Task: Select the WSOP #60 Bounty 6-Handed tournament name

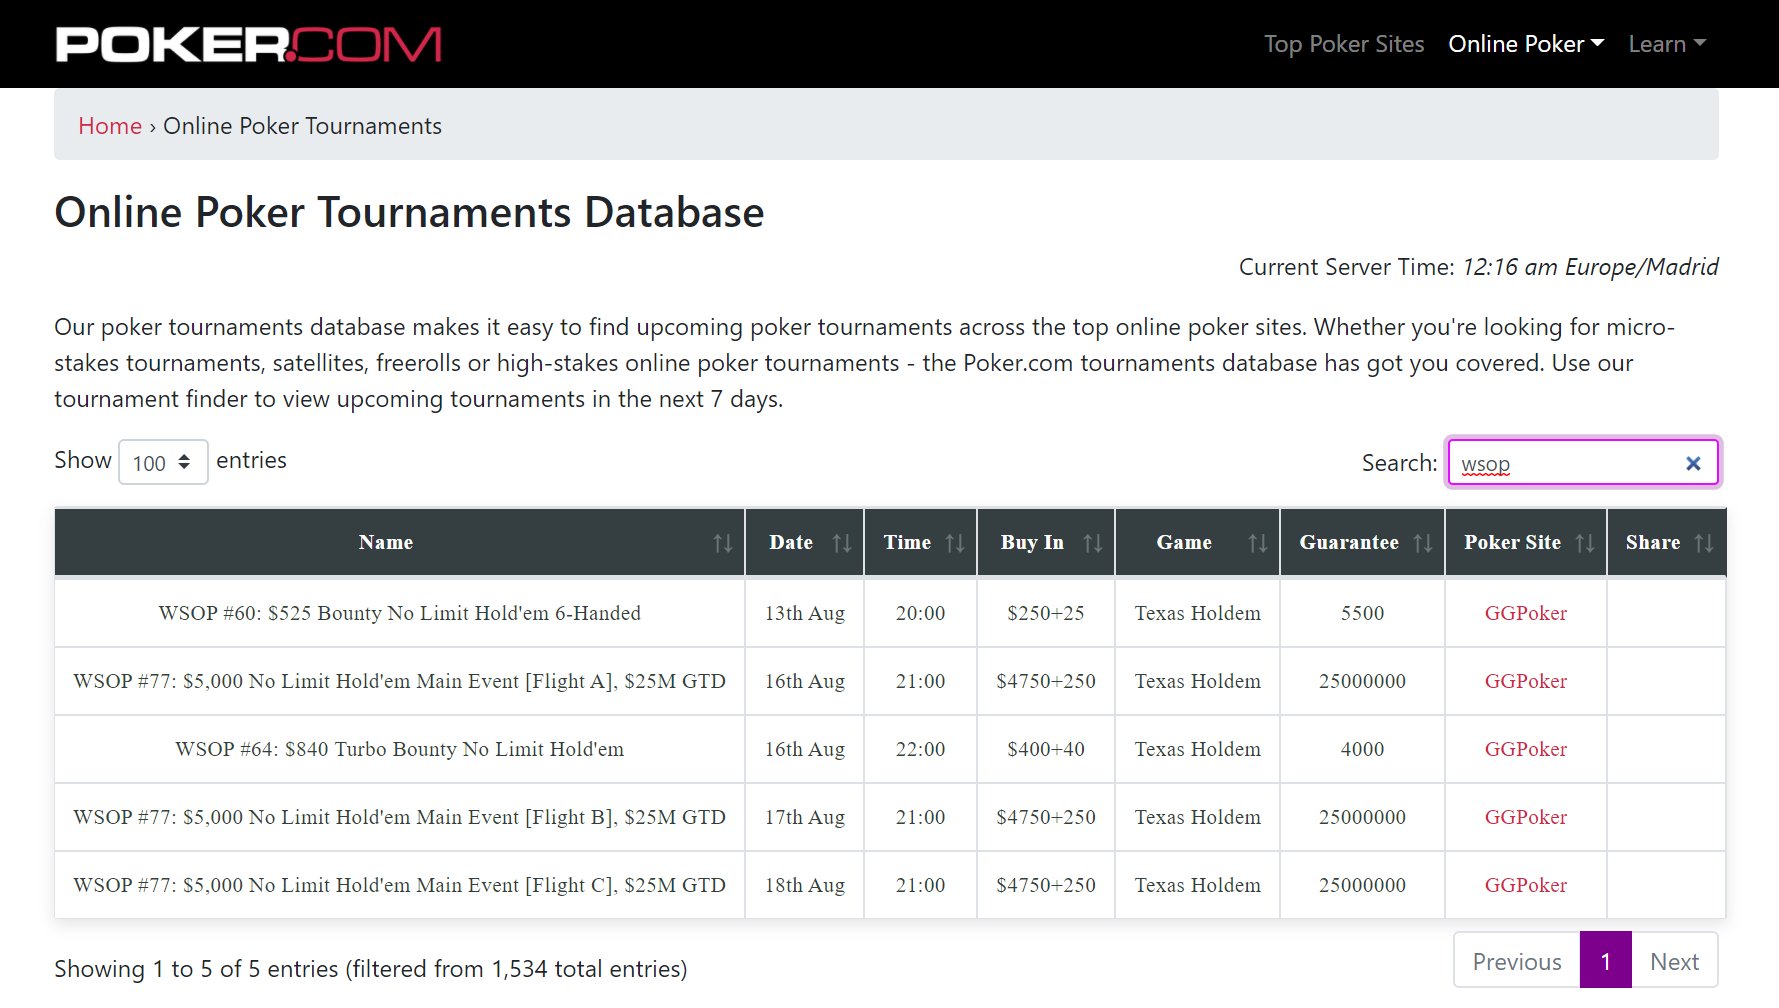Action: [400, 613]
